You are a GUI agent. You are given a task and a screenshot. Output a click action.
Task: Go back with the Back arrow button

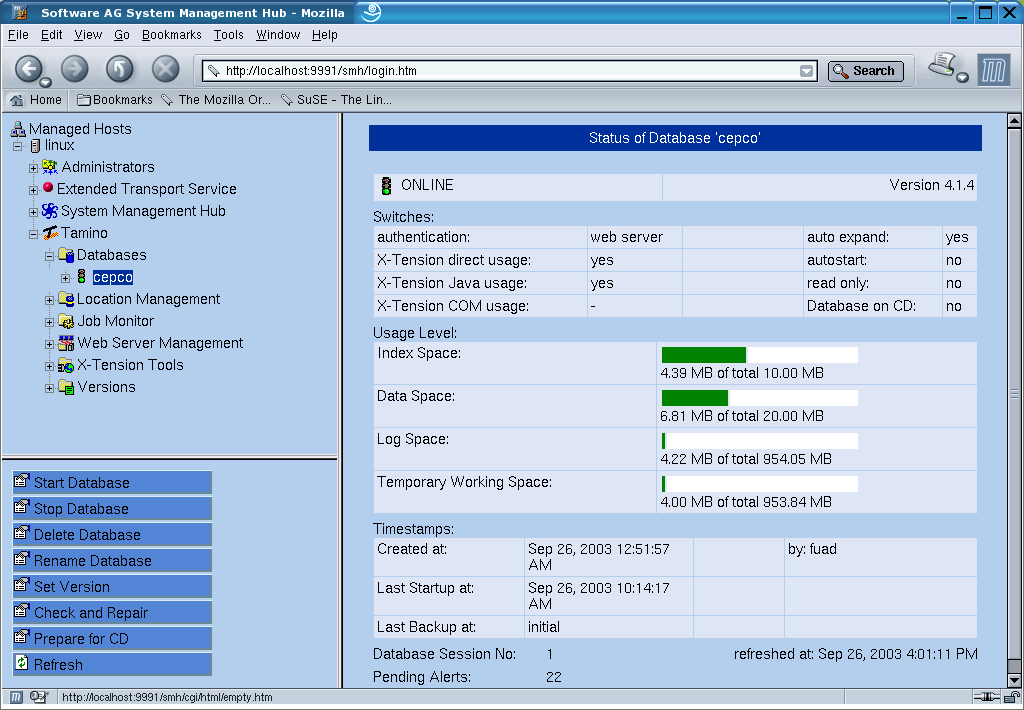[x=28, y=69]
